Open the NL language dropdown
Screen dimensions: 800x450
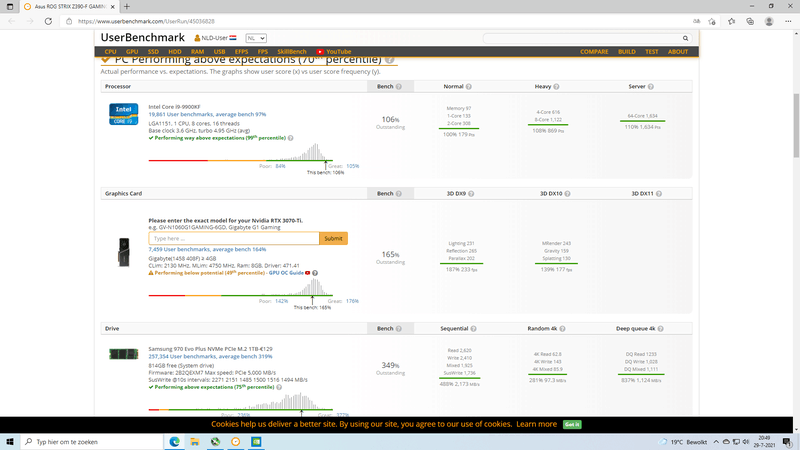[x=256, y=38]
